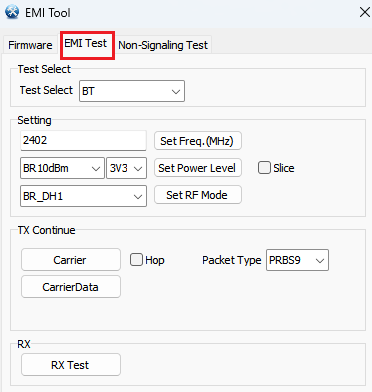Select the EMI Test tab

click(86, 44)
